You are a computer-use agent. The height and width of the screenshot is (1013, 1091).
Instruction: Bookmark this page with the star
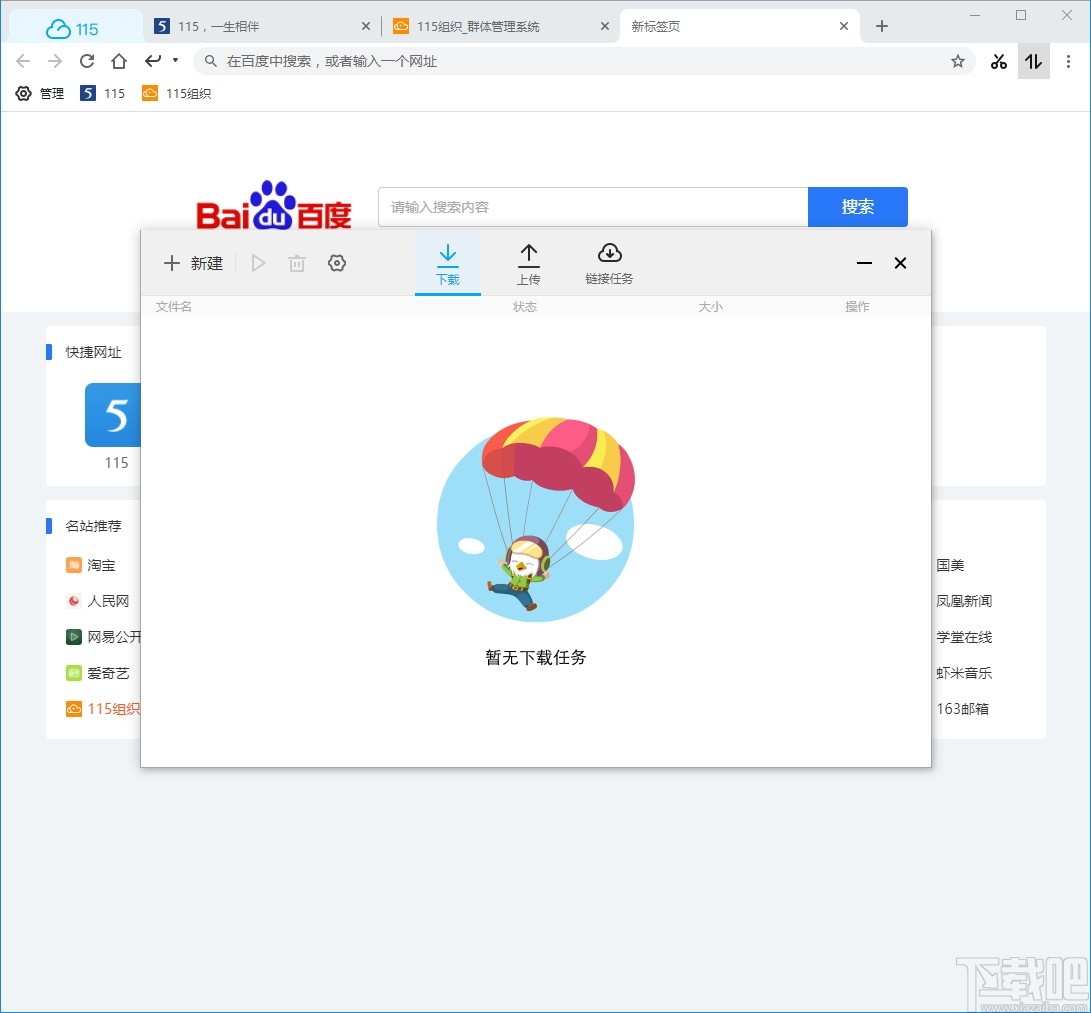point(958,61)
